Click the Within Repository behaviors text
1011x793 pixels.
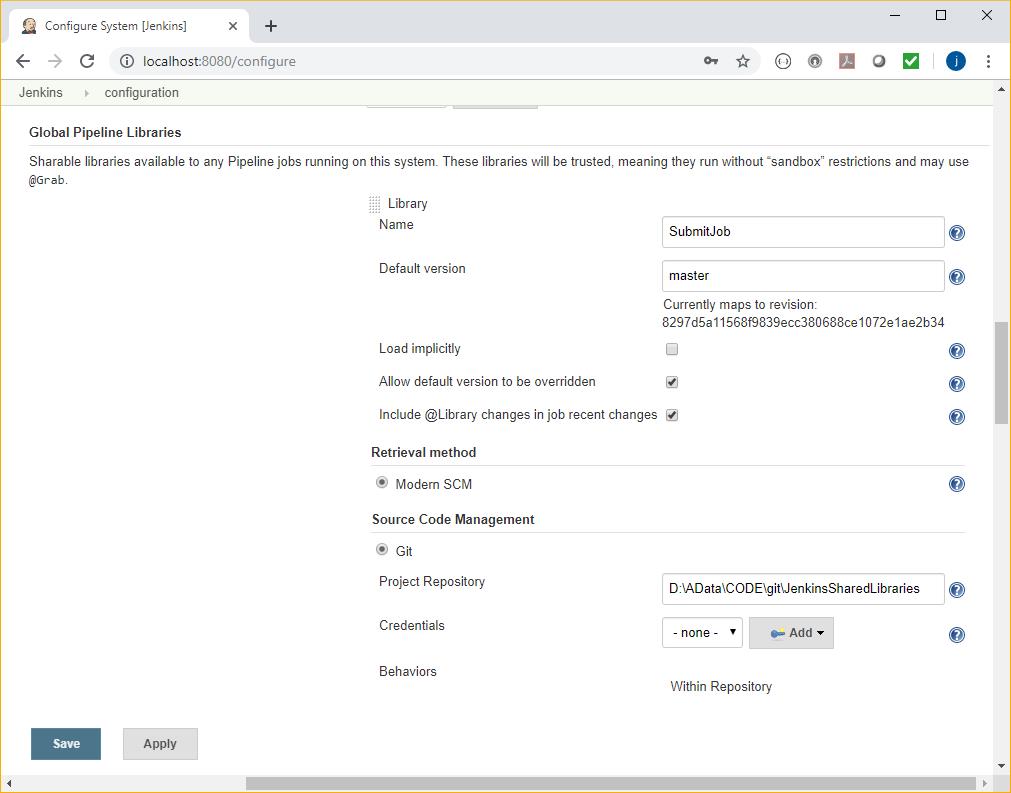[x=721, y=687]
